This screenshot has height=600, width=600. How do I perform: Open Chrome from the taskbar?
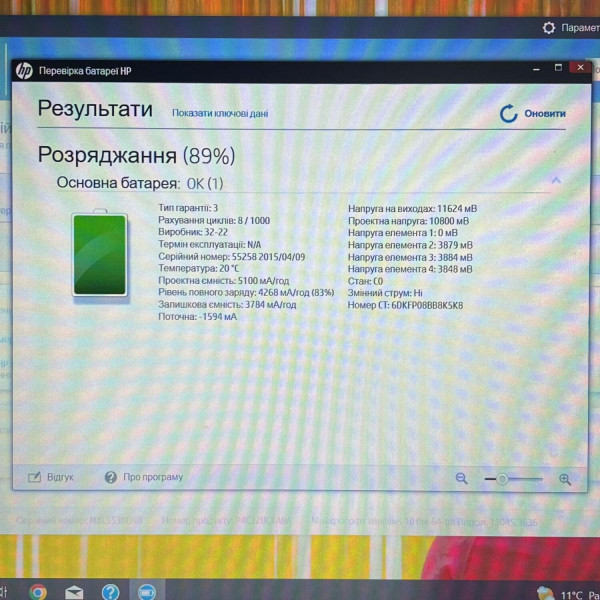38,592
